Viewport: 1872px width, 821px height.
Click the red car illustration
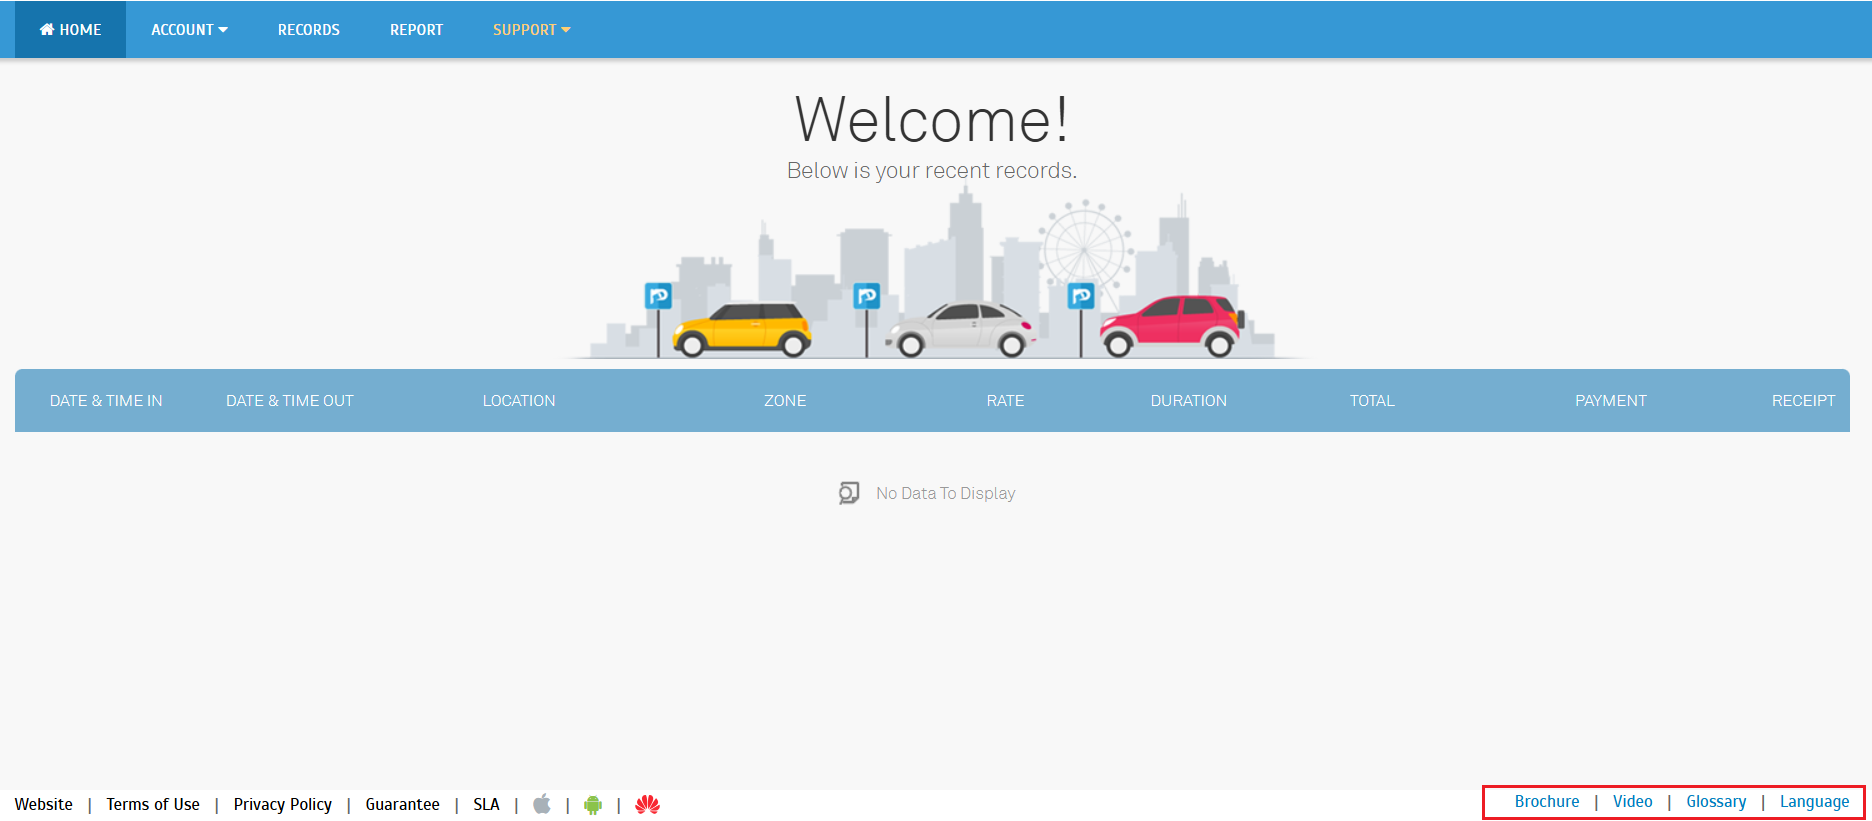[x=1171, y=325]
